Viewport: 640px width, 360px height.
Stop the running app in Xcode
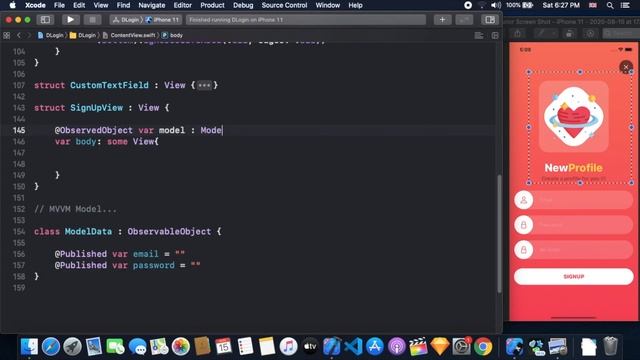(x=93, y=20)
